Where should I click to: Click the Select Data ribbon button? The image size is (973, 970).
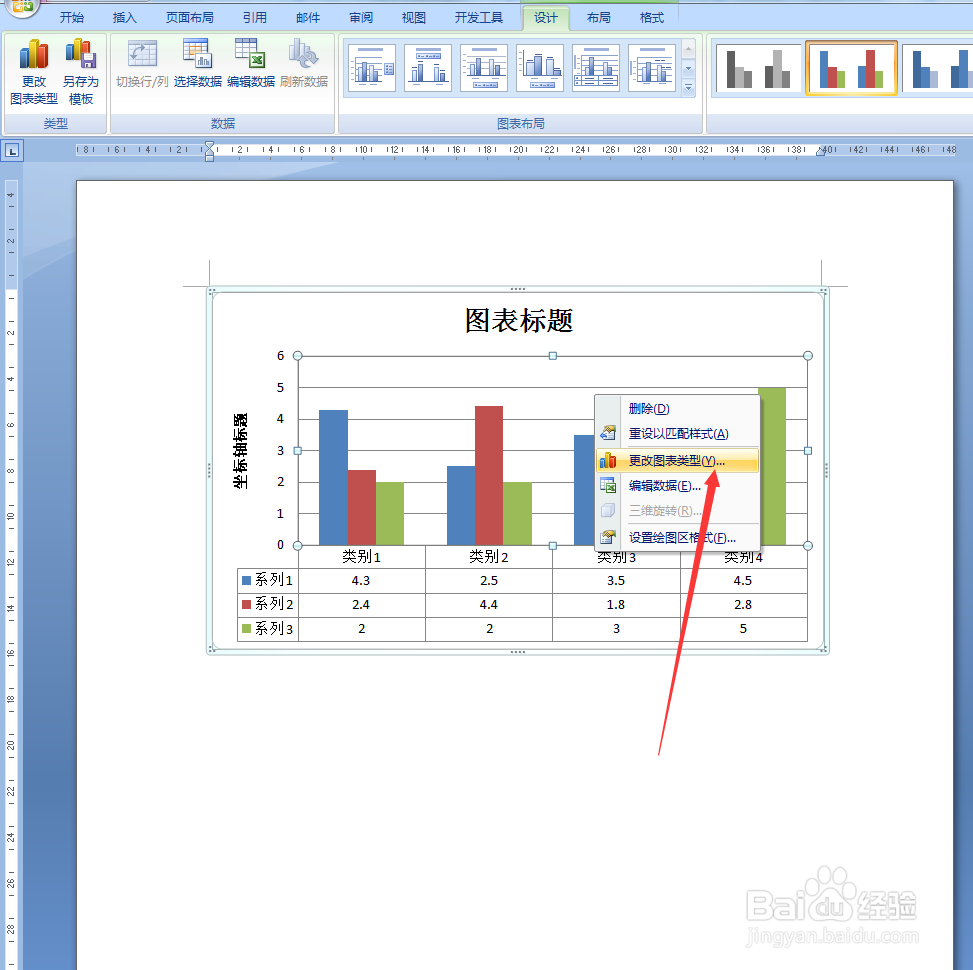point(197,63)
